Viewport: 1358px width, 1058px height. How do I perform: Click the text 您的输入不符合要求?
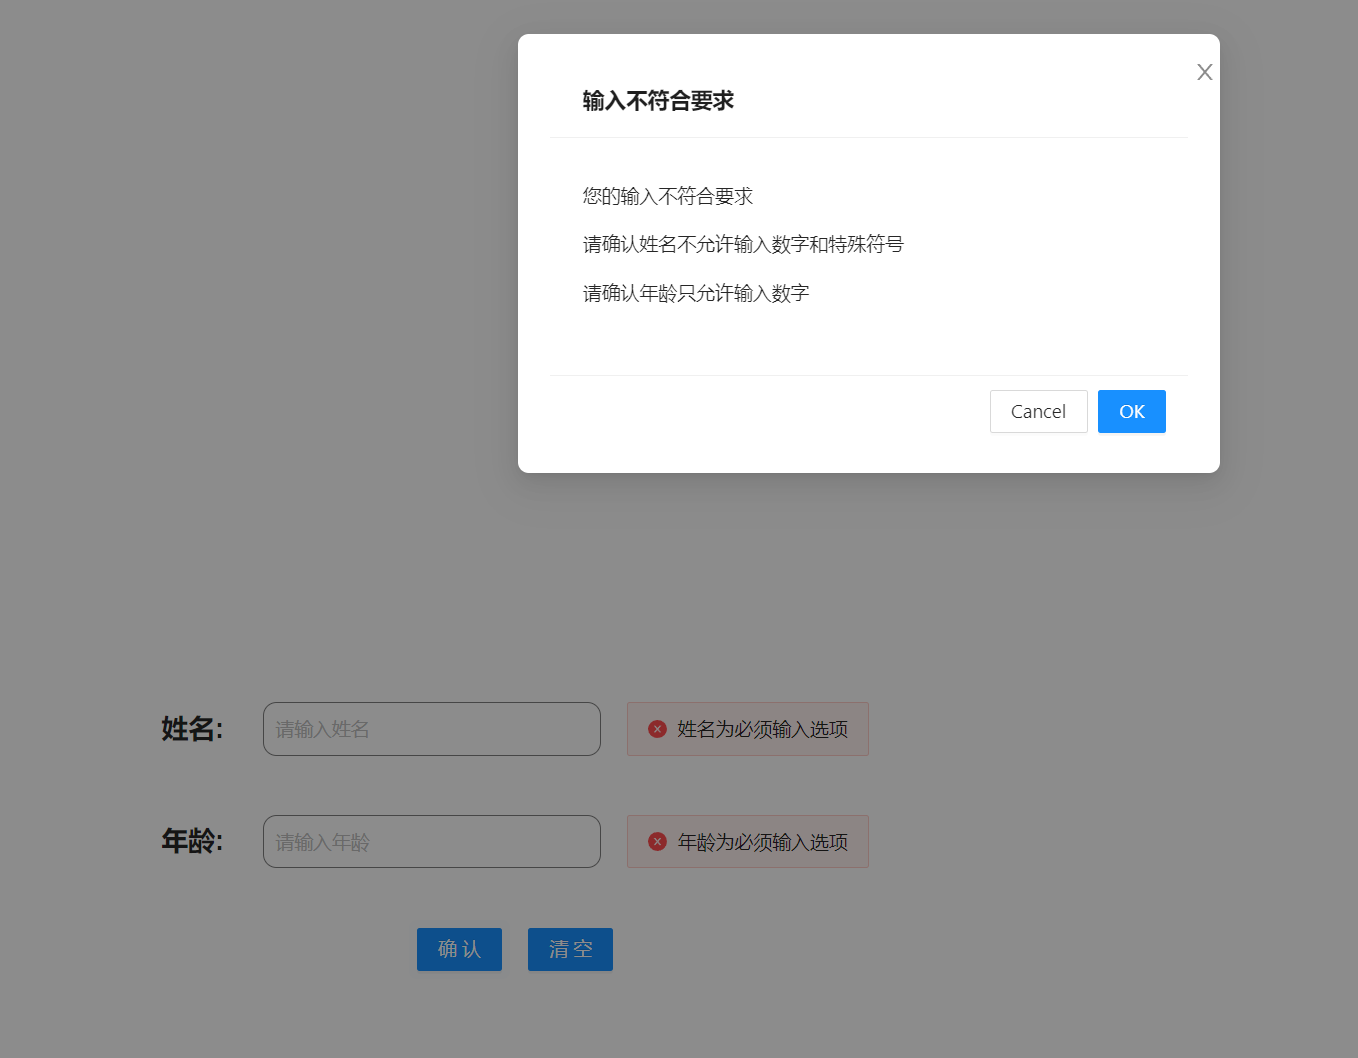[667, 196]
